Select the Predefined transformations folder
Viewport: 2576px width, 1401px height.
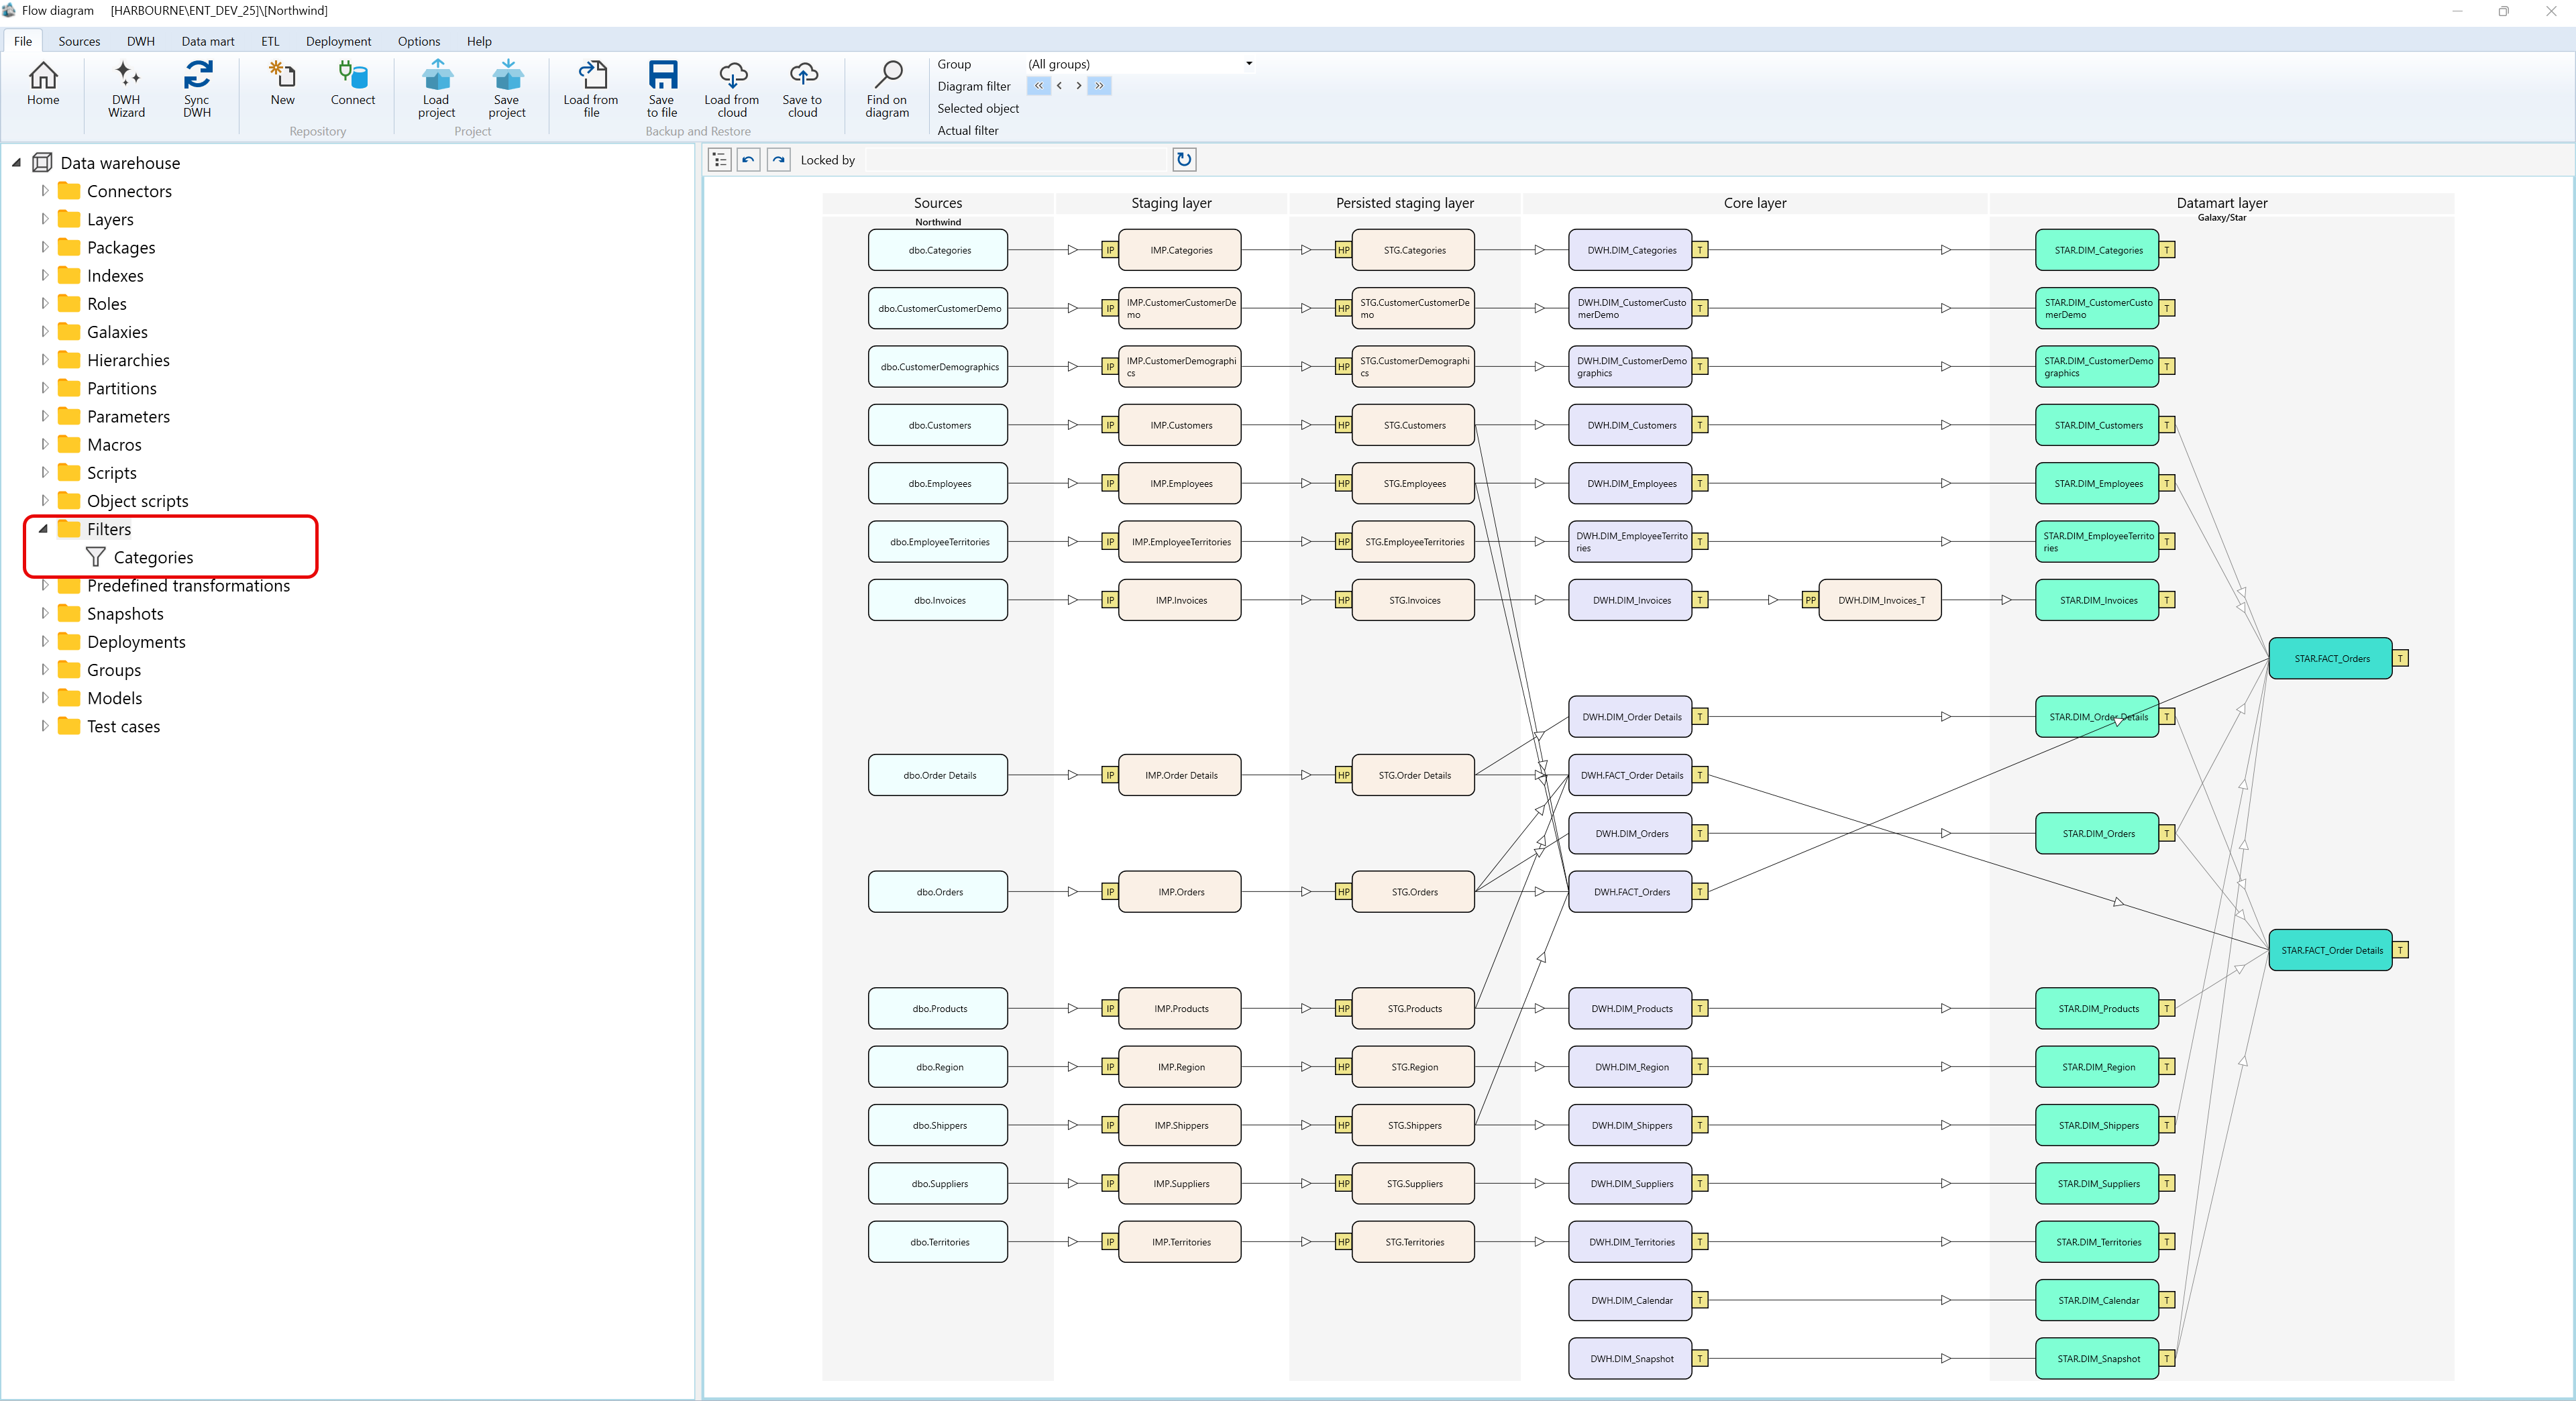[x=188, y=585]
